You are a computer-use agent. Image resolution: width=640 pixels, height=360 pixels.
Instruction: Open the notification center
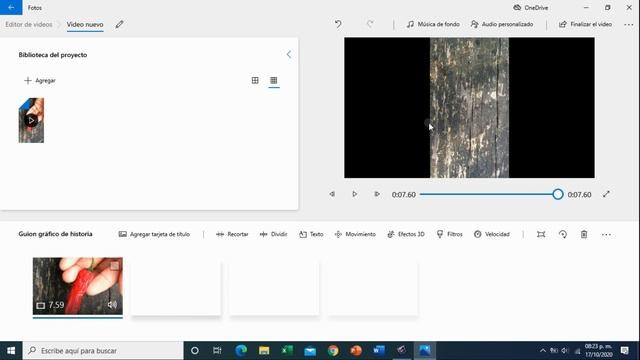(624, 351)
